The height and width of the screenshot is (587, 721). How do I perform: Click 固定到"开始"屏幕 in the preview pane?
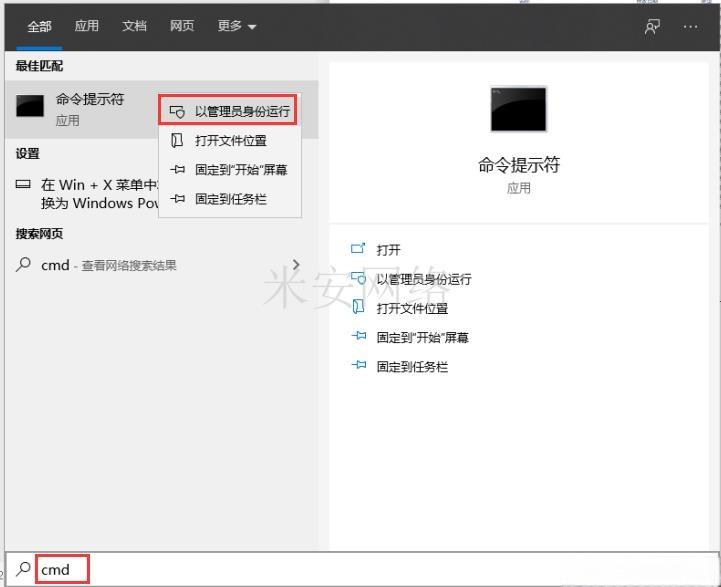tap(422, 337)
